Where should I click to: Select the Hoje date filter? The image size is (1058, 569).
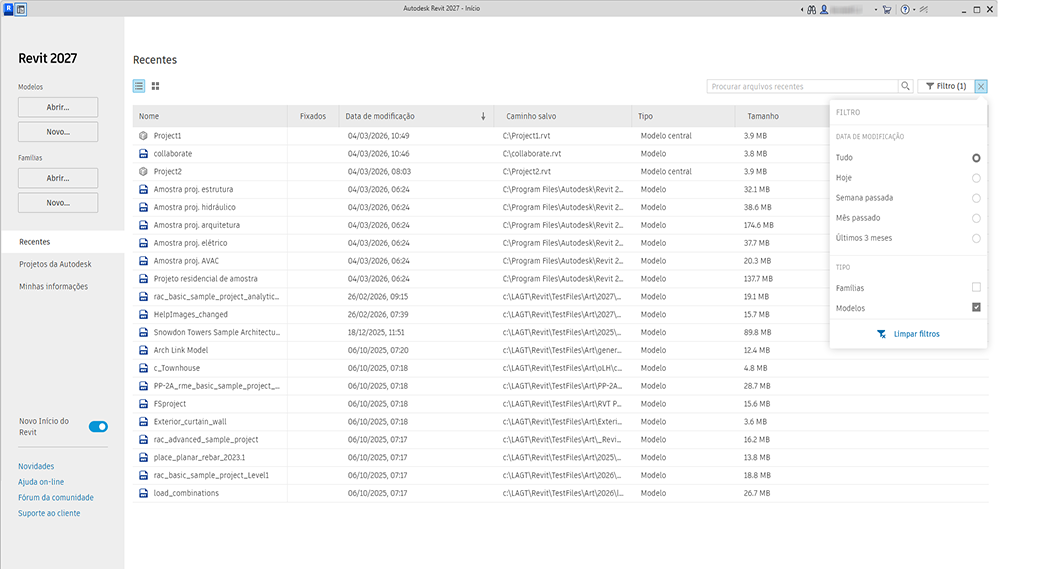click(x=976, y=178)
